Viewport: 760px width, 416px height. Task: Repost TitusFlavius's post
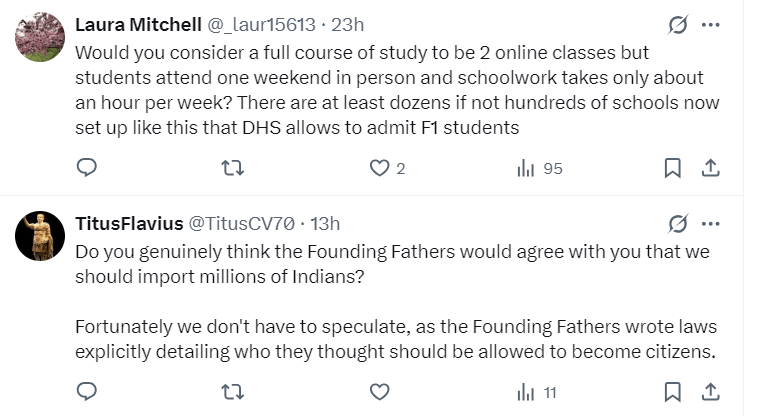[x=233, y=391]
